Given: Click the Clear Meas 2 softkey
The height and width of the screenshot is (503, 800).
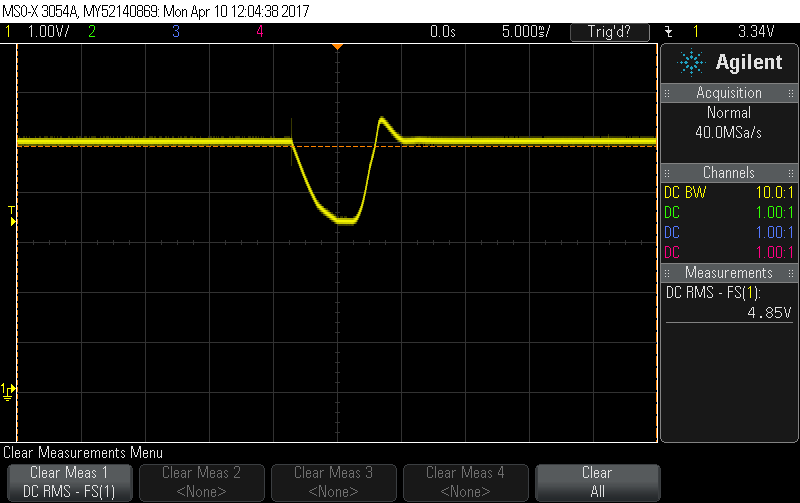Looking at the screenshot, I should pos(202,482).
